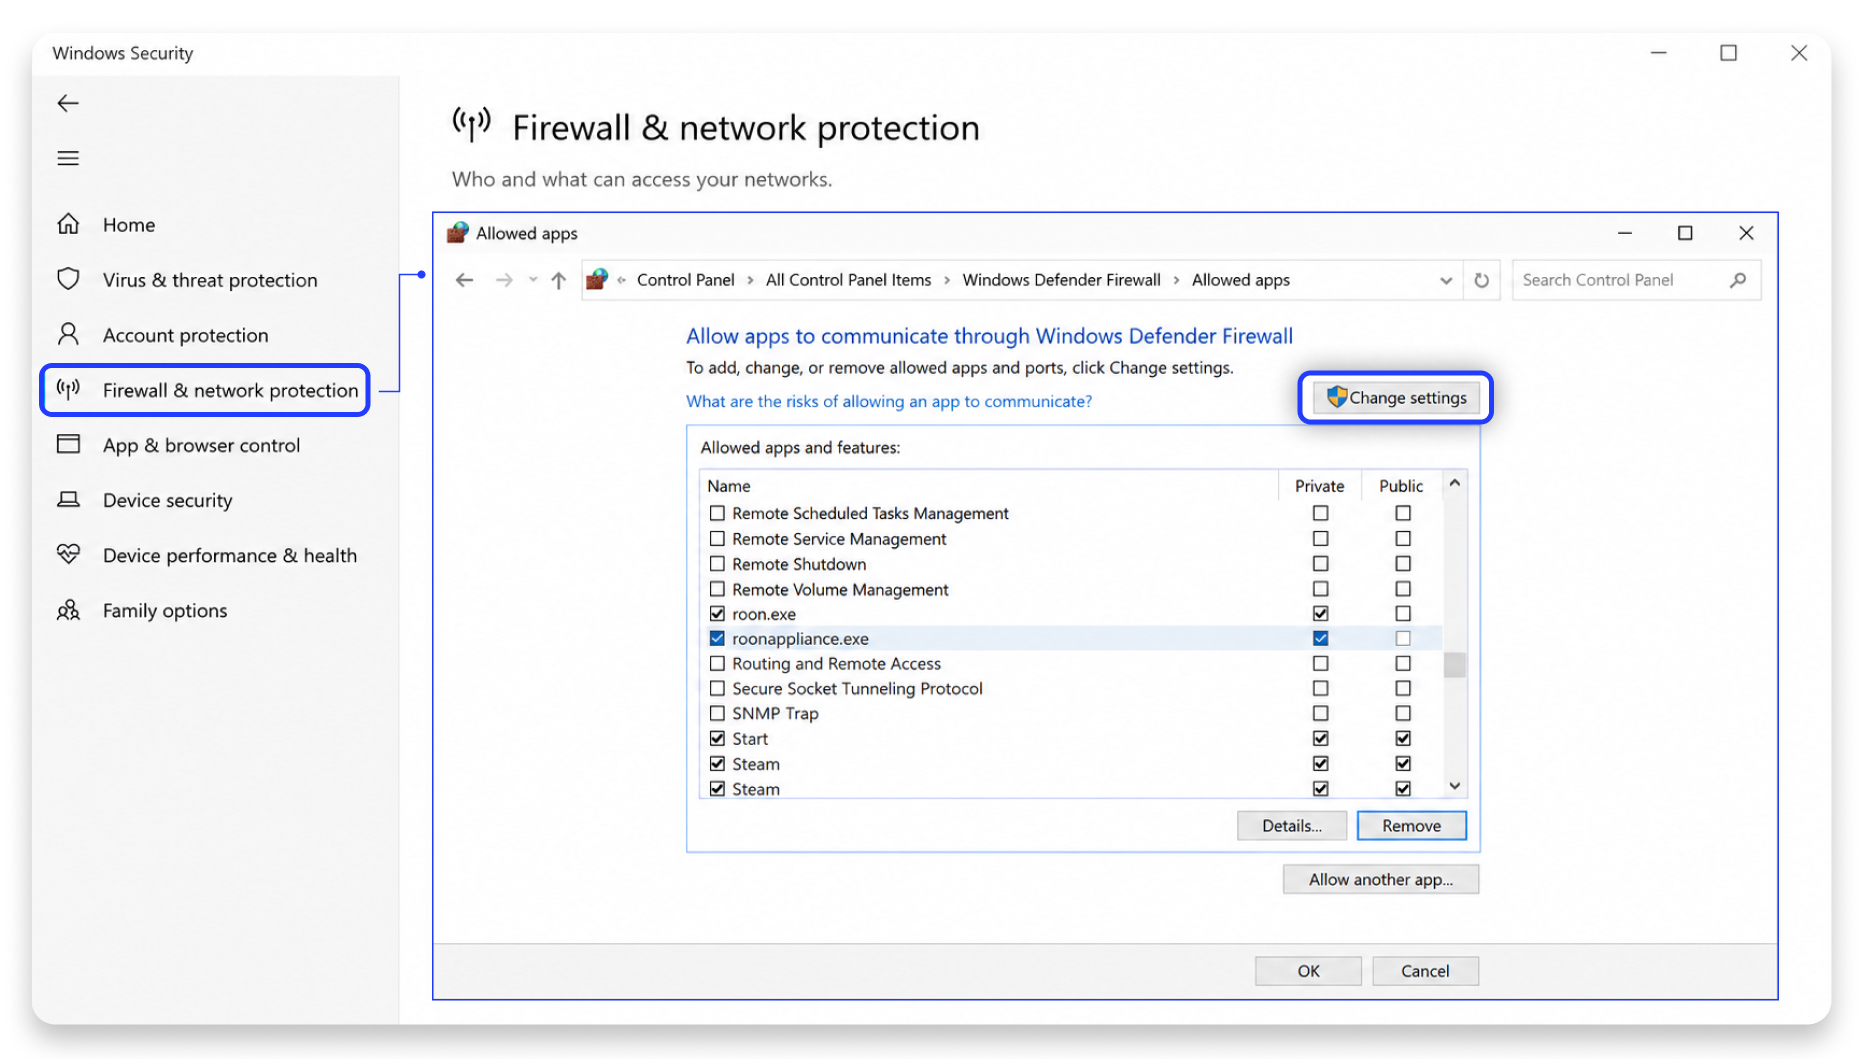Click the Account protection person icon
Viewport: 1868px width, 1059px height.
[x=68, y=334]
